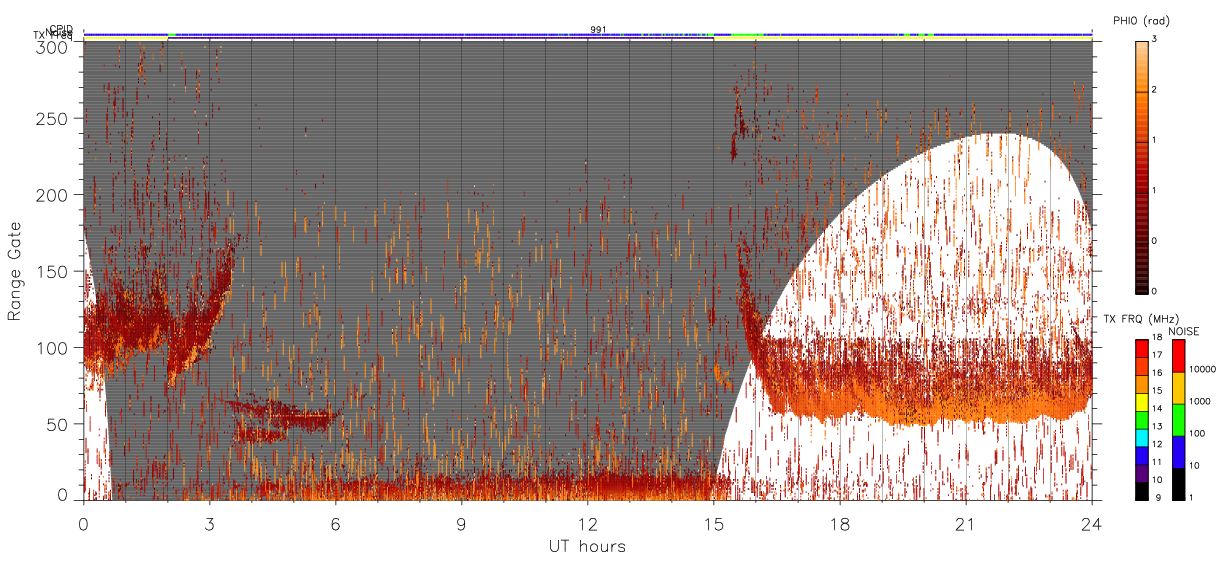Screen dimensions: 1228x567
Task: Click Range Gate tick label '250'
Action: 53,118
